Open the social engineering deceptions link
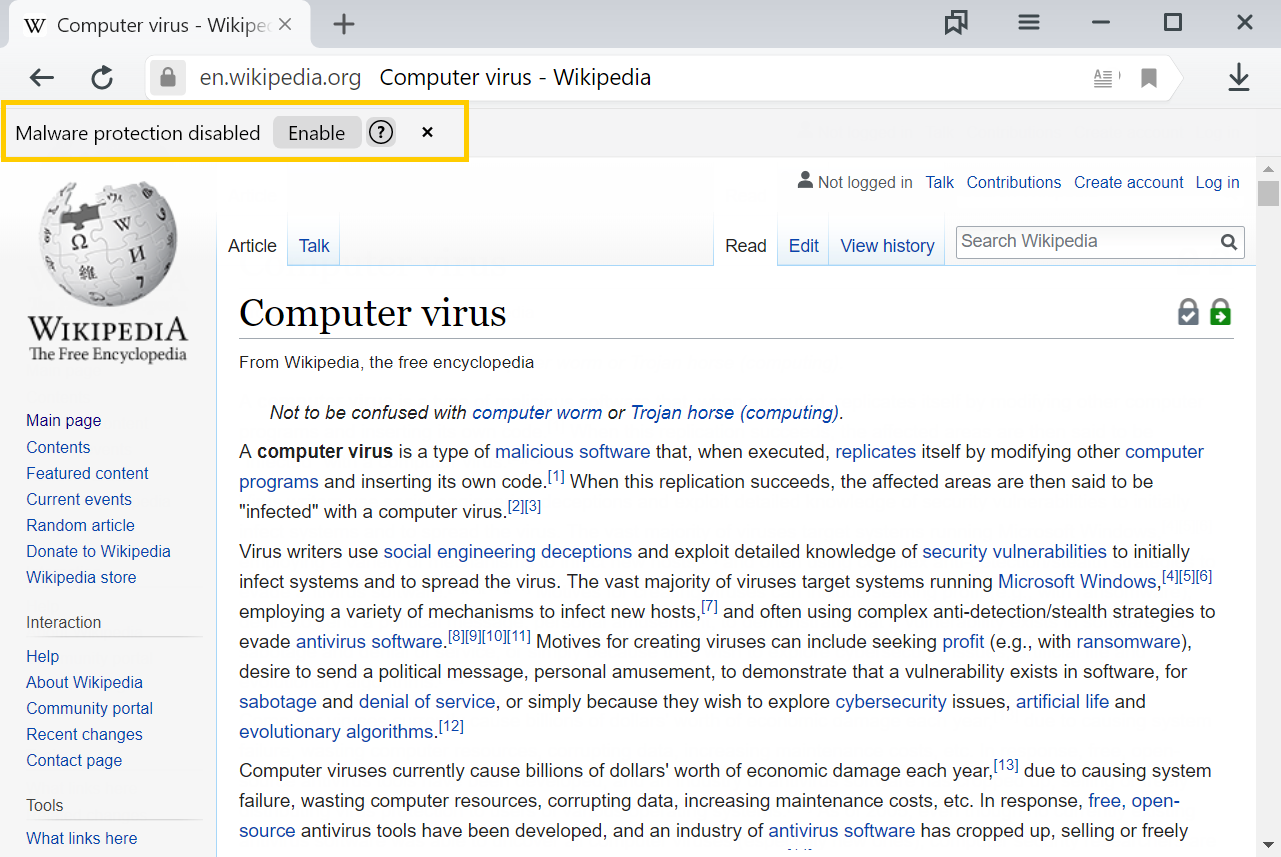This screenshot has width=1281, height=857. click(x=508, y=552)
